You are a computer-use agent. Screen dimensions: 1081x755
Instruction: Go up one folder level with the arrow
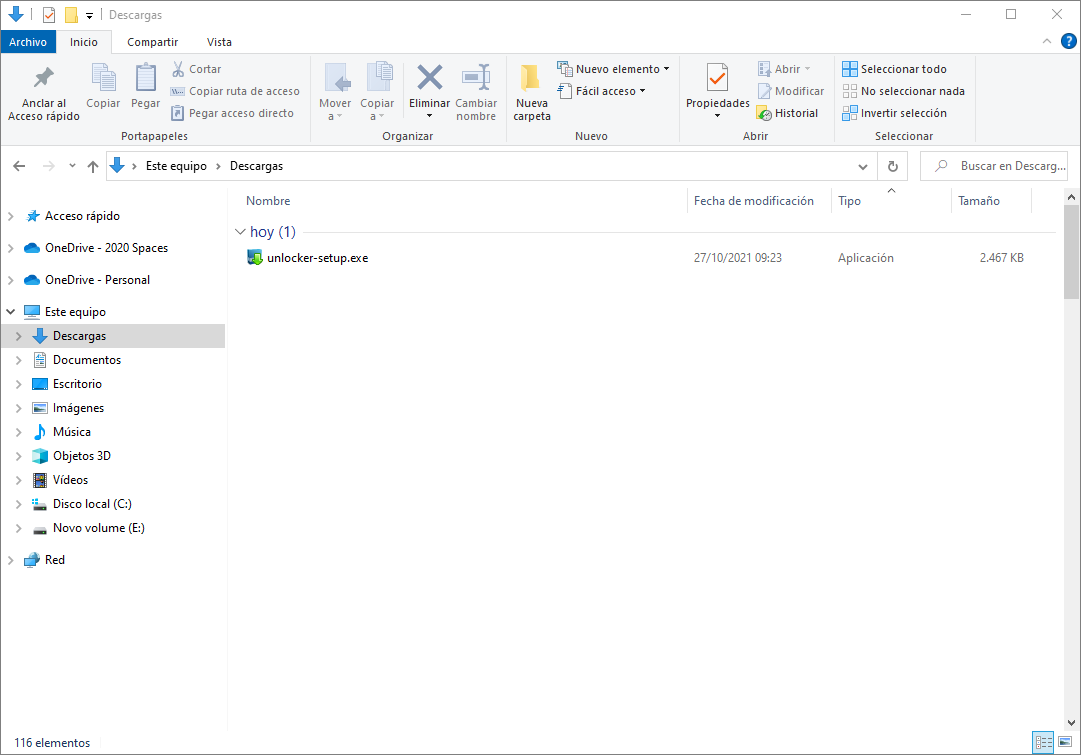93,166
